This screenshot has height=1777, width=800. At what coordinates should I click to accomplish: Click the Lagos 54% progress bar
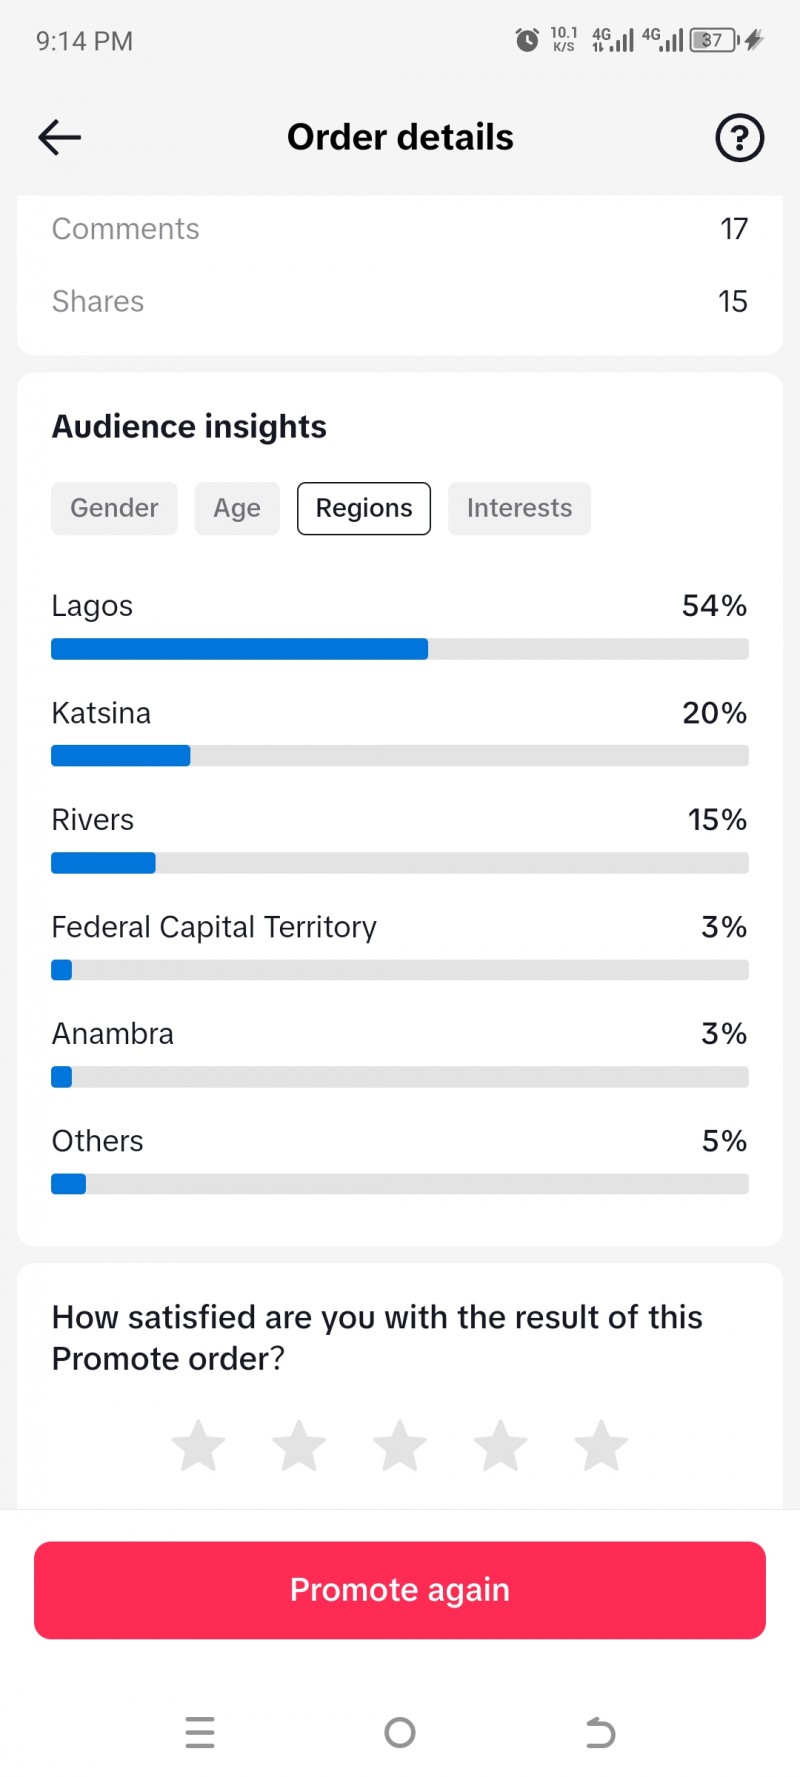point(400,649)
